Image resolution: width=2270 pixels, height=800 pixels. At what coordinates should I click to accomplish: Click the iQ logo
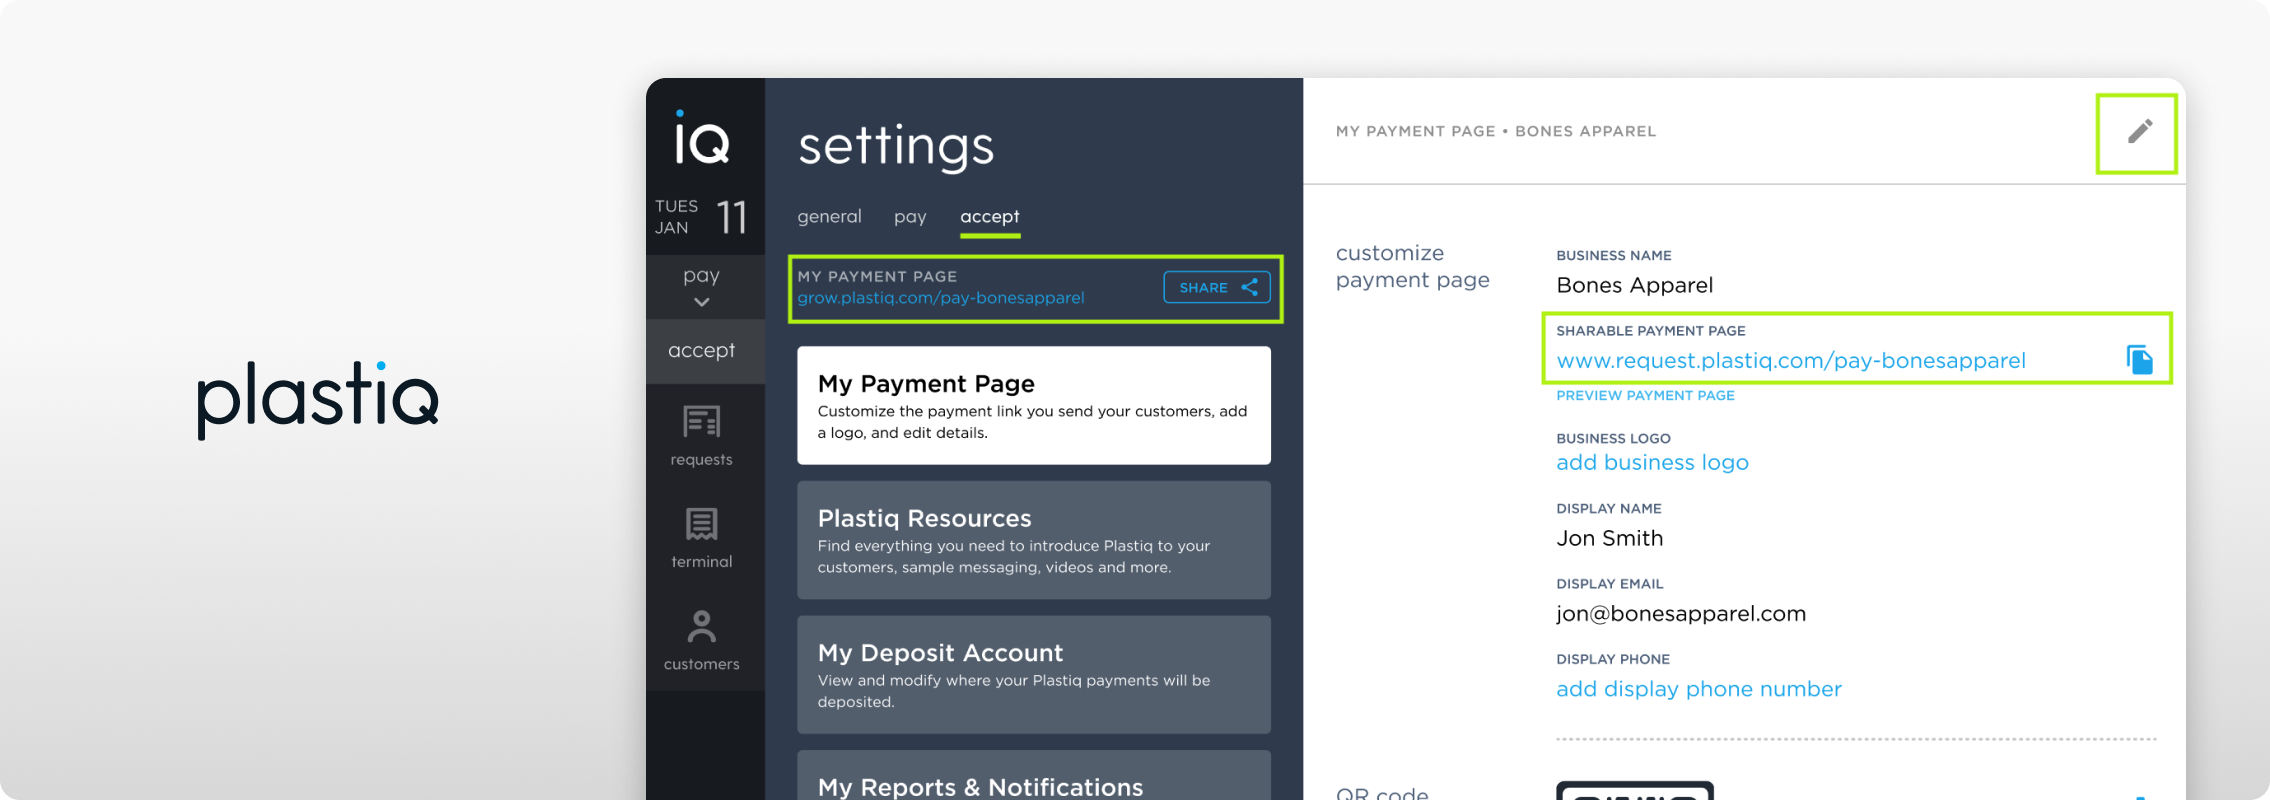(702, 137)
